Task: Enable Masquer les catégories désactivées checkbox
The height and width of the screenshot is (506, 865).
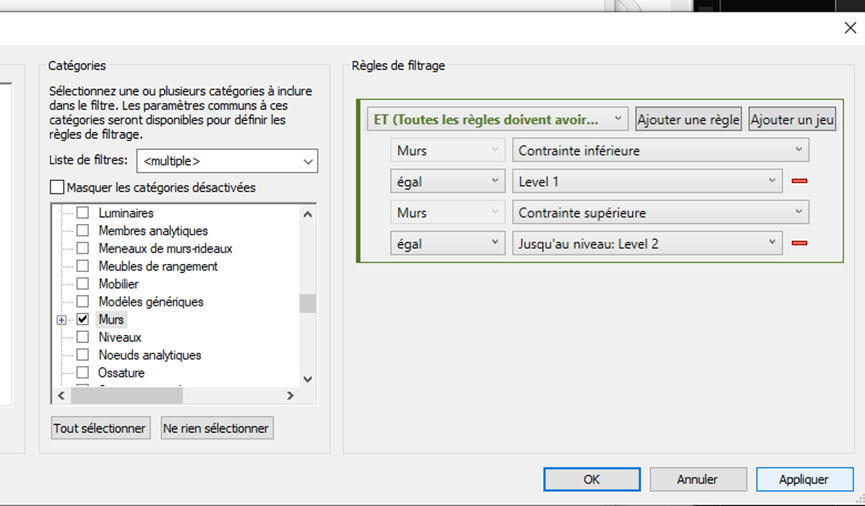Action: (57, 187)
